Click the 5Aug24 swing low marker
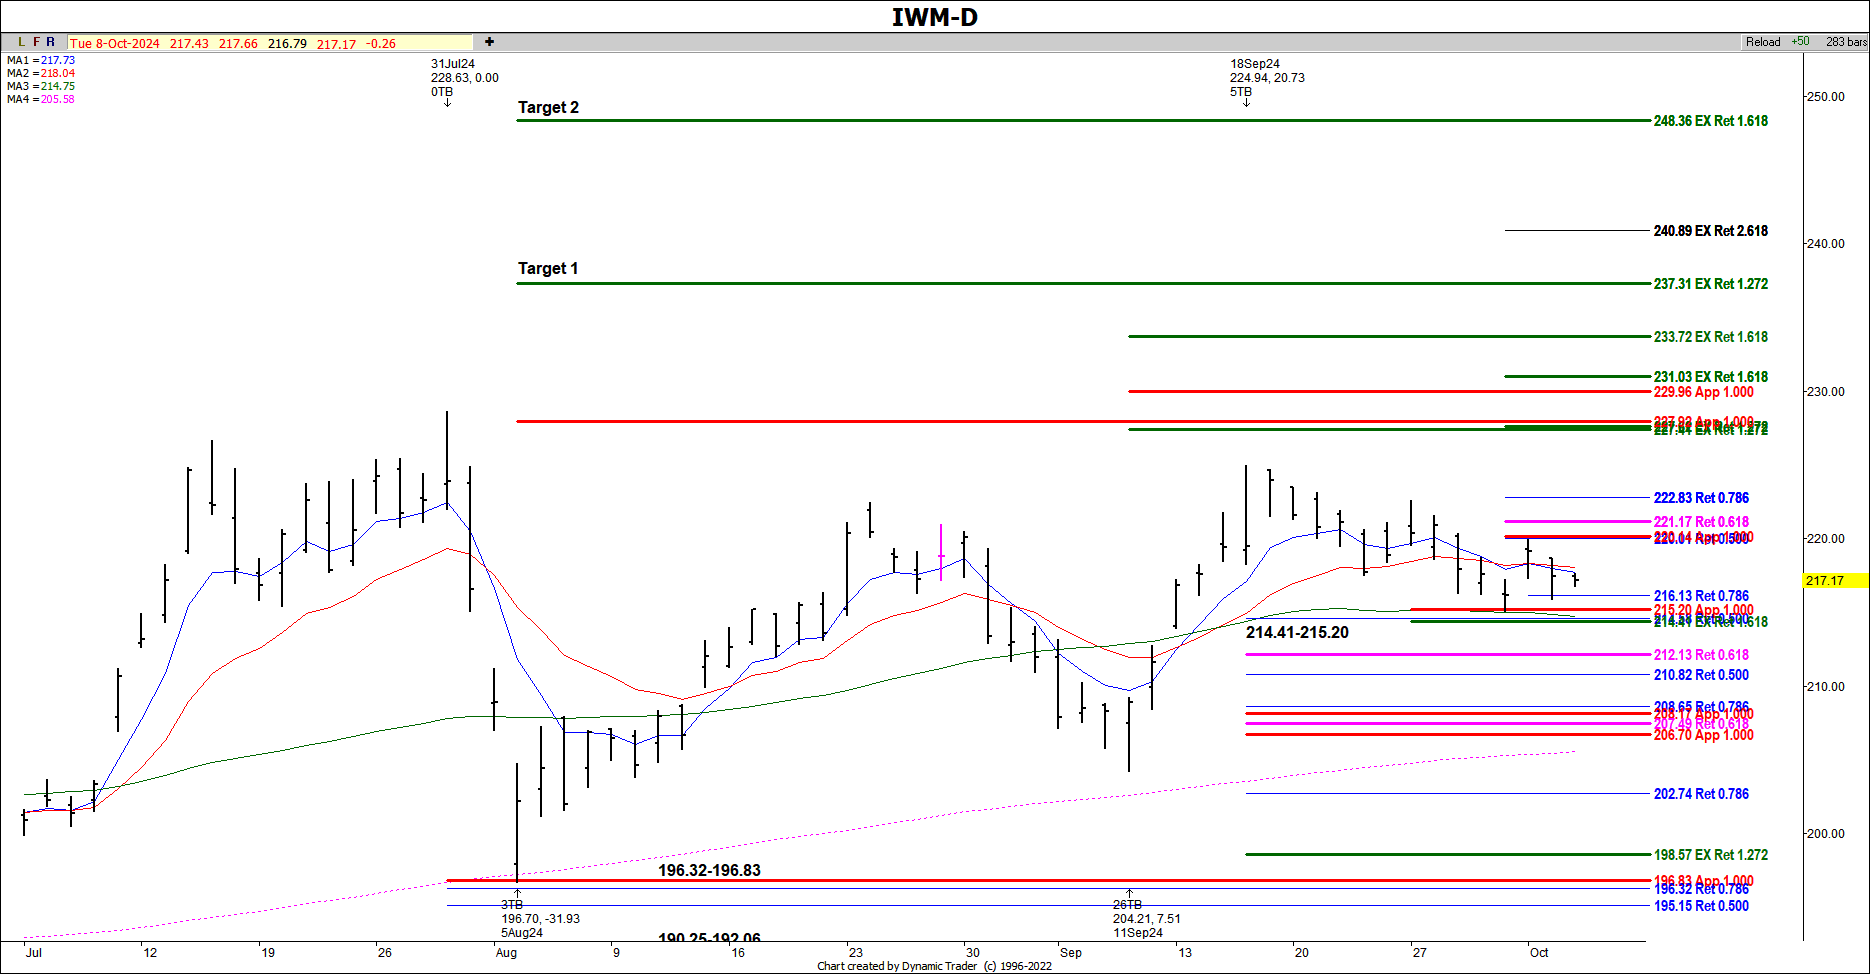The height and width of the screenshot is (974, 1870). 522,933
